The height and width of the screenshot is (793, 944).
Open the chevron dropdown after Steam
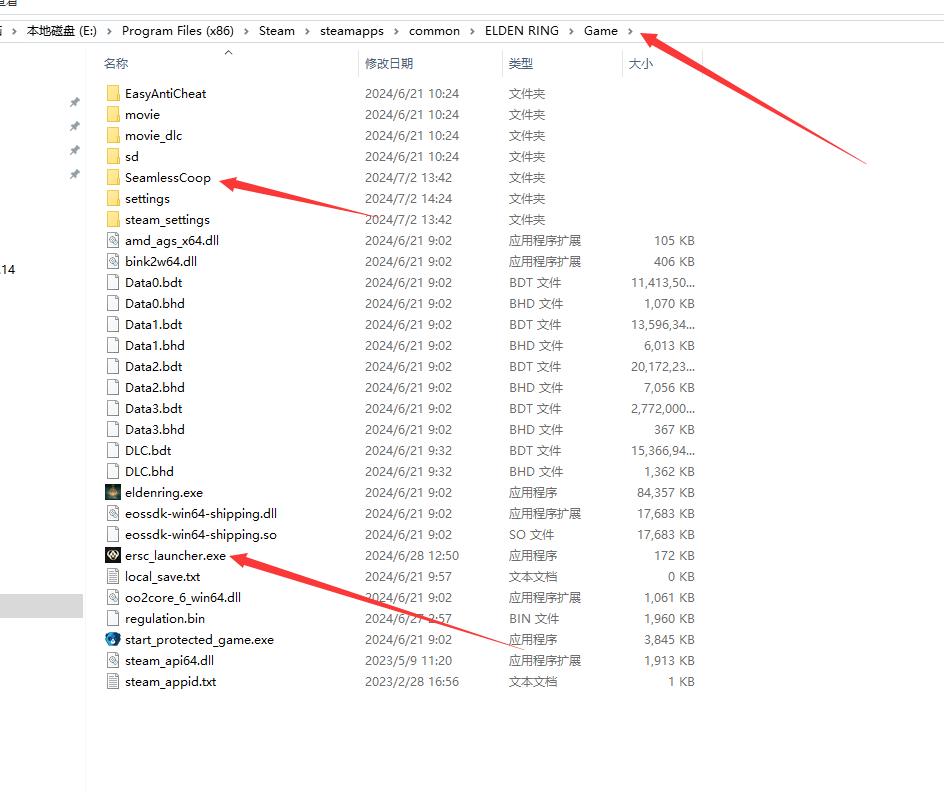pos(307,31)
